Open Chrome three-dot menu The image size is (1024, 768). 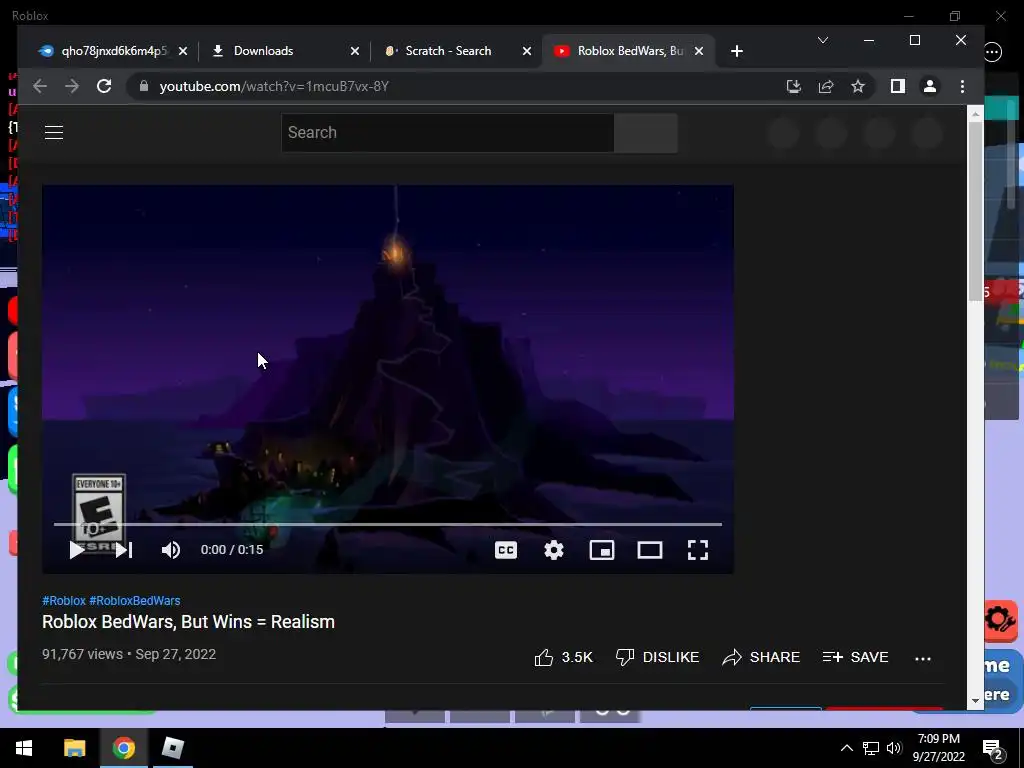tap(962, 86)
